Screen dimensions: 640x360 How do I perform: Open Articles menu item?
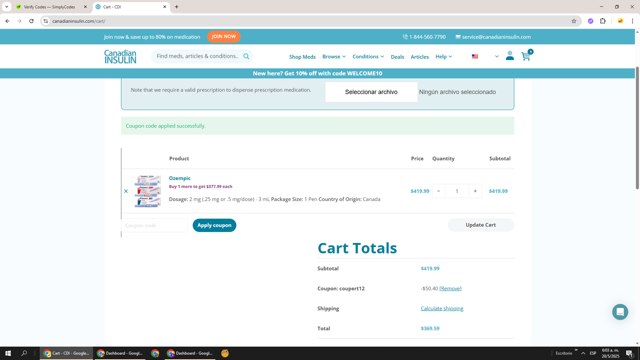[x=420, y=57]
